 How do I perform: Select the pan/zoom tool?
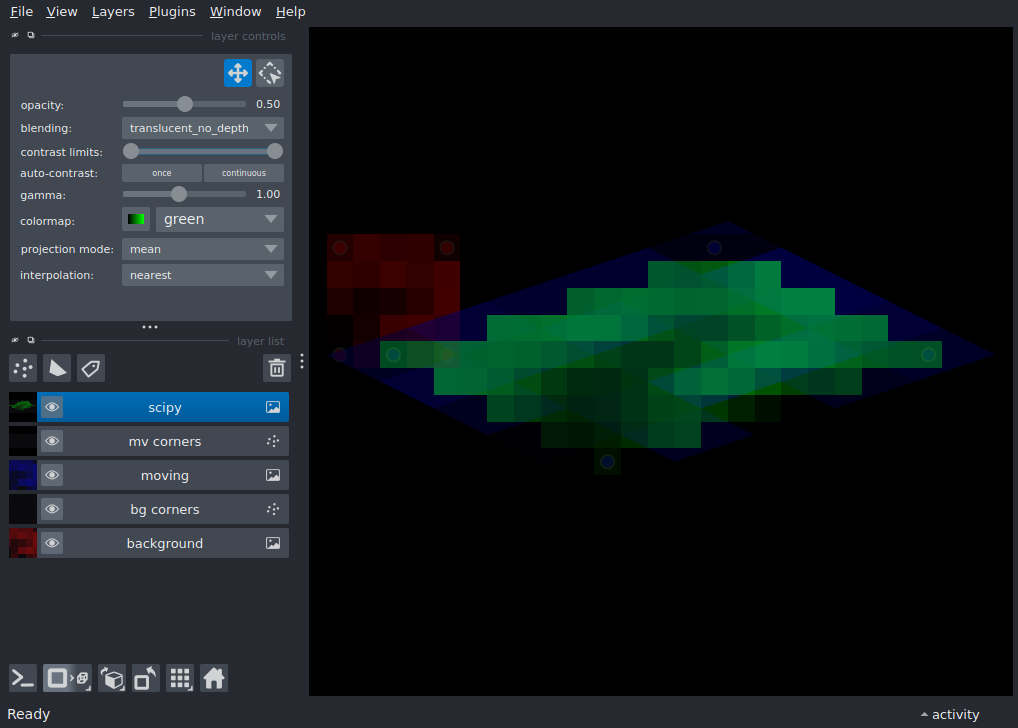237,72
